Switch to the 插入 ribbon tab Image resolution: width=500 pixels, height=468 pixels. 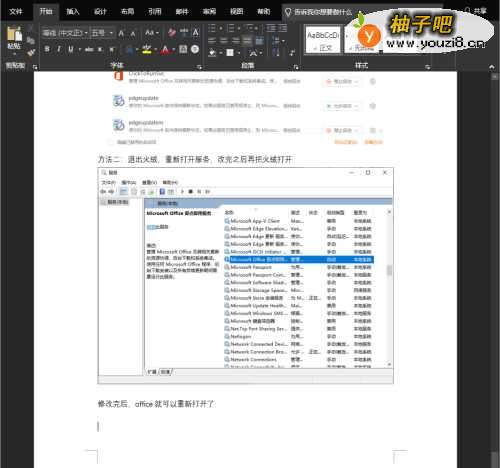coord(73,12)
